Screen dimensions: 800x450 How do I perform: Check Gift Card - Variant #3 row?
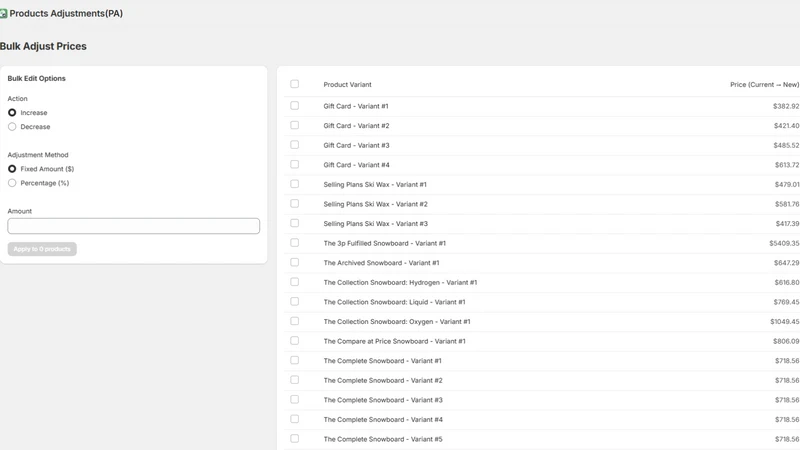coord(294,145)
